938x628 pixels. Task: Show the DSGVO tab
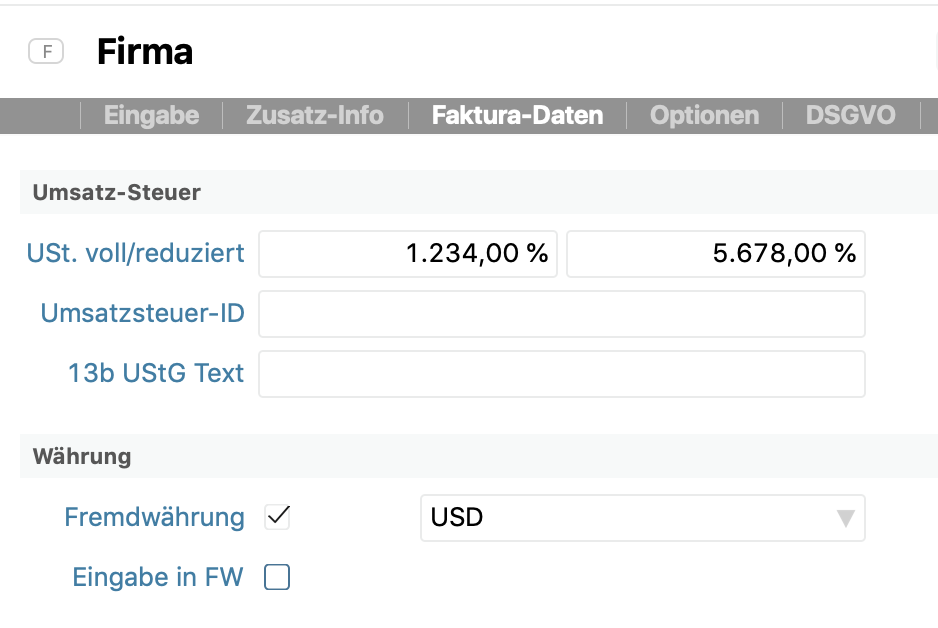click(x=850, y=116)
